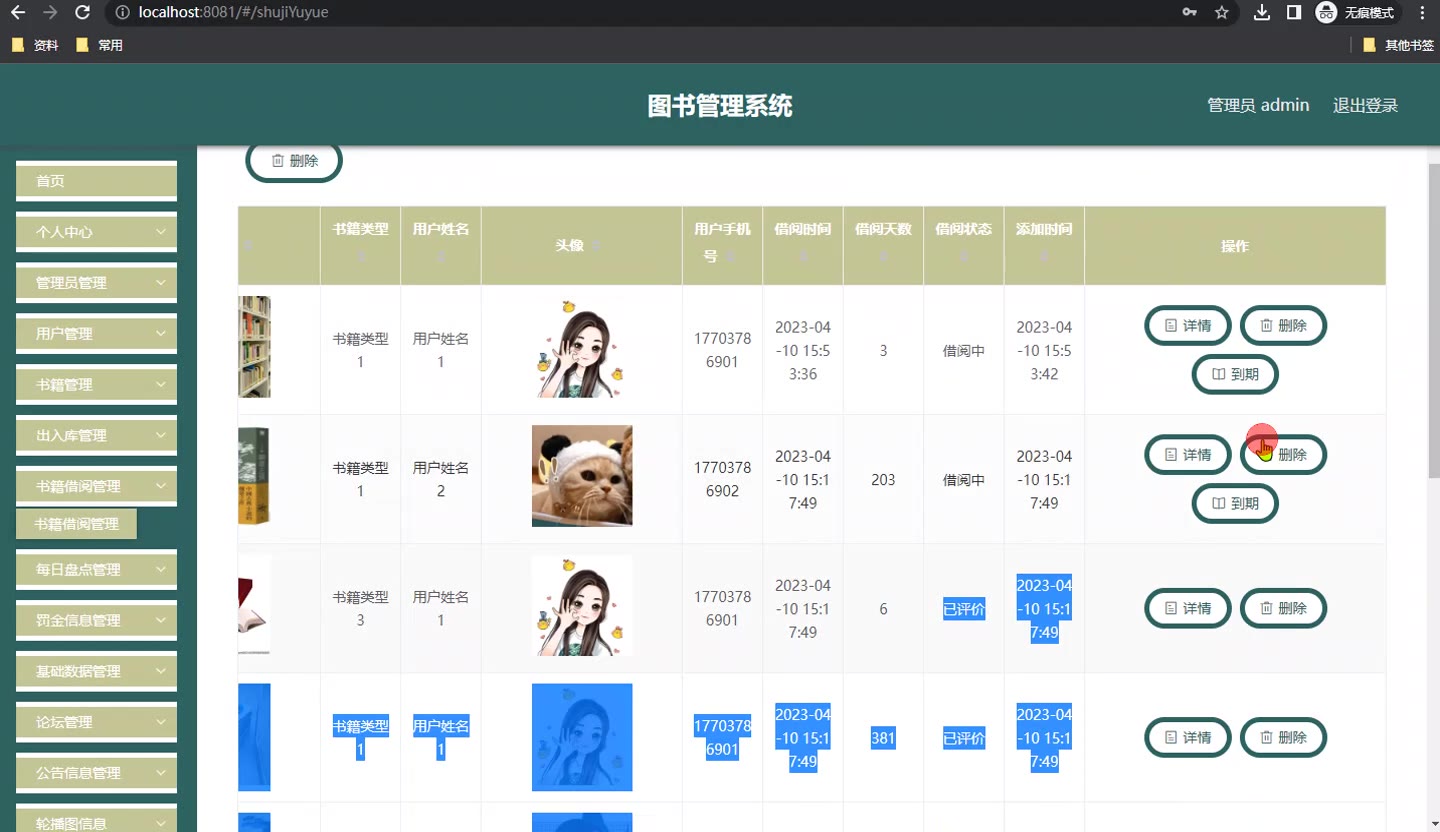The height and width of the screenshot is (832, 1440).
Task: Expand the 论坛管理 sidebar menu
Action: click(x=96, y=722)
